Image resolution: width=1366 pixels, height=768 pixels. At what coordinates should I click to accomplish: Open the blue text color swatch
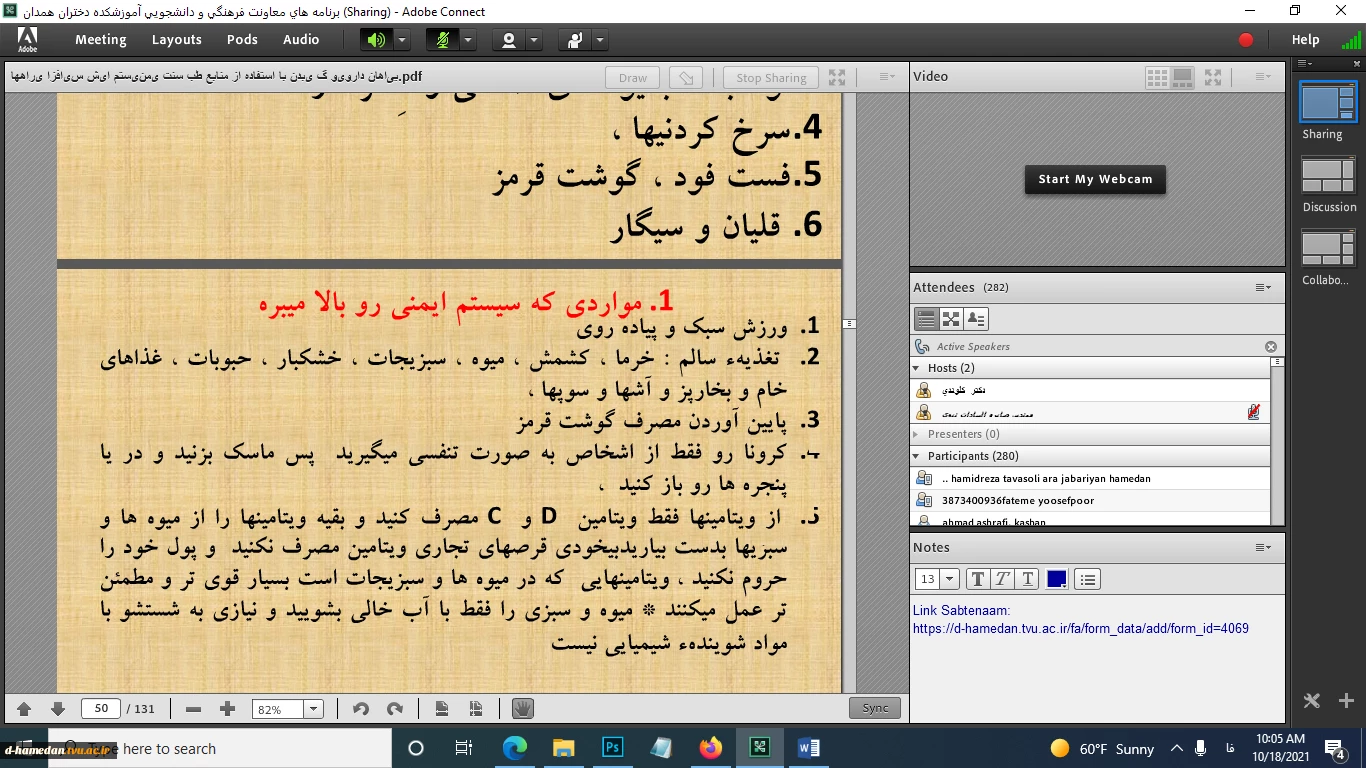coord(1057,579)
